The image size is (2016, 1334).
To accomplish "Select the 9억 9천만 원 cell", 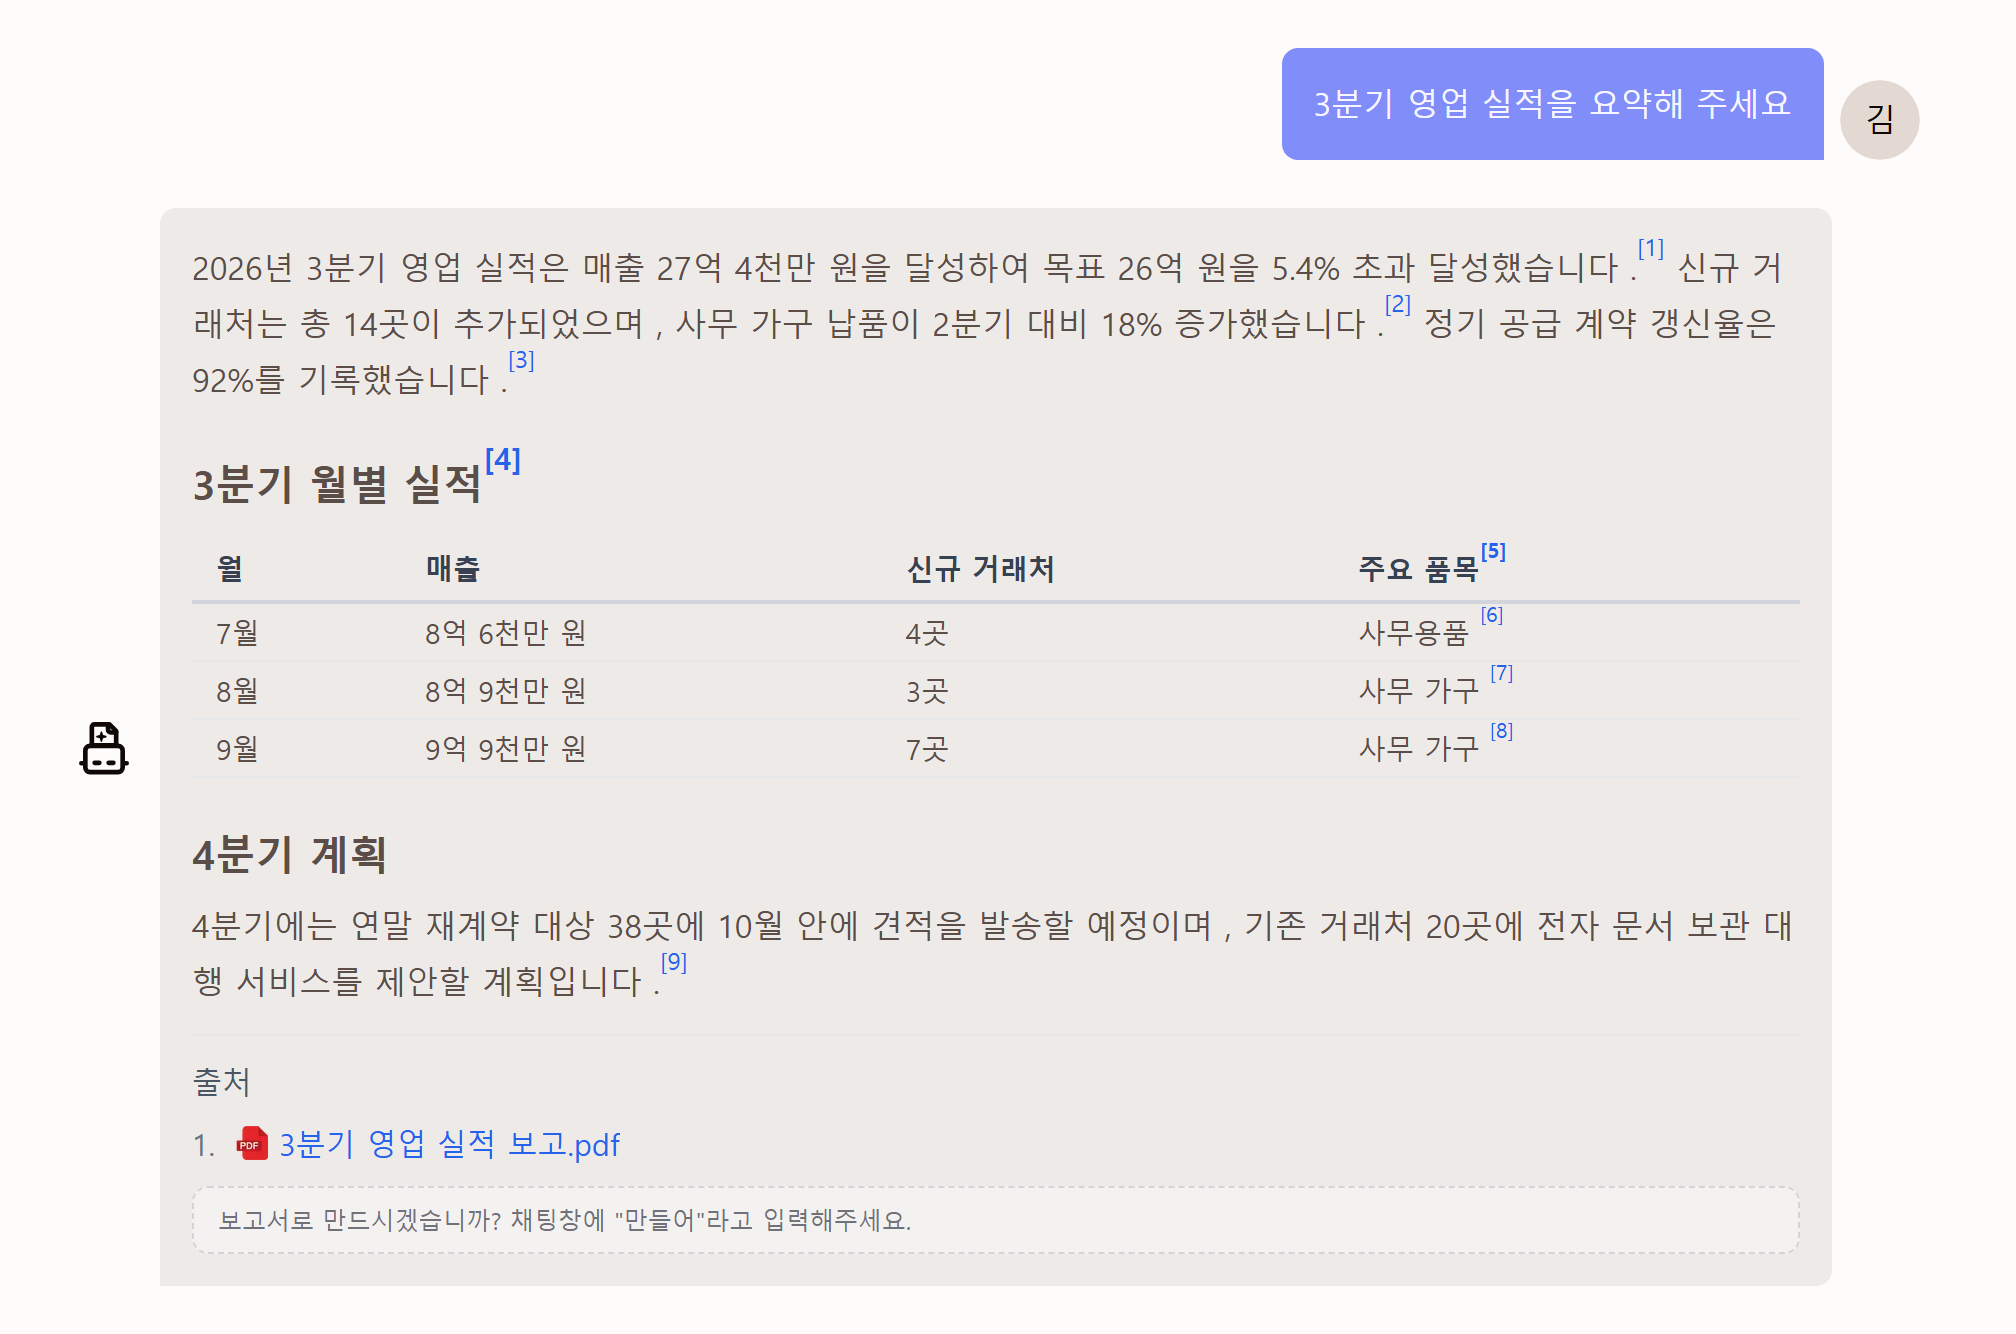I will click(x=506, y=748).
